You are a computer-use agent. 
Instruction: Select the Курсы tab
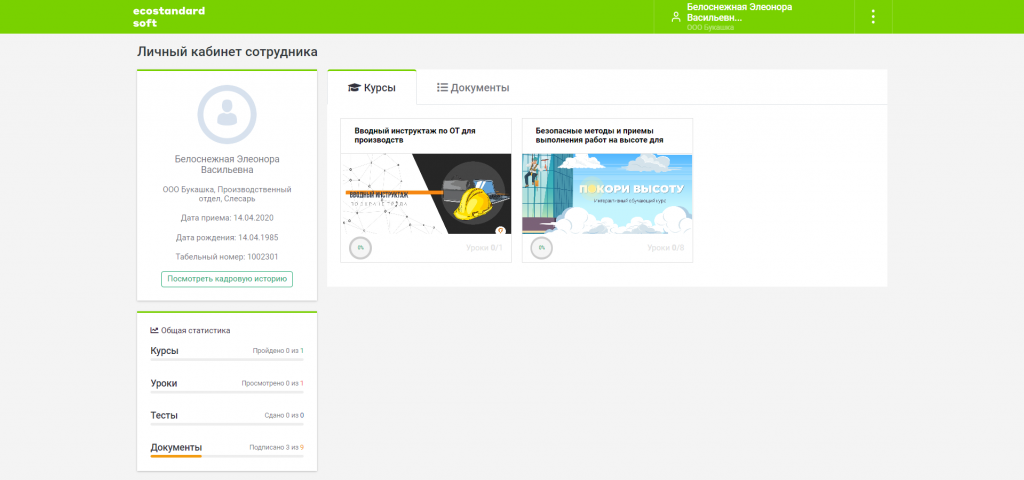click(x=371, y=88)
